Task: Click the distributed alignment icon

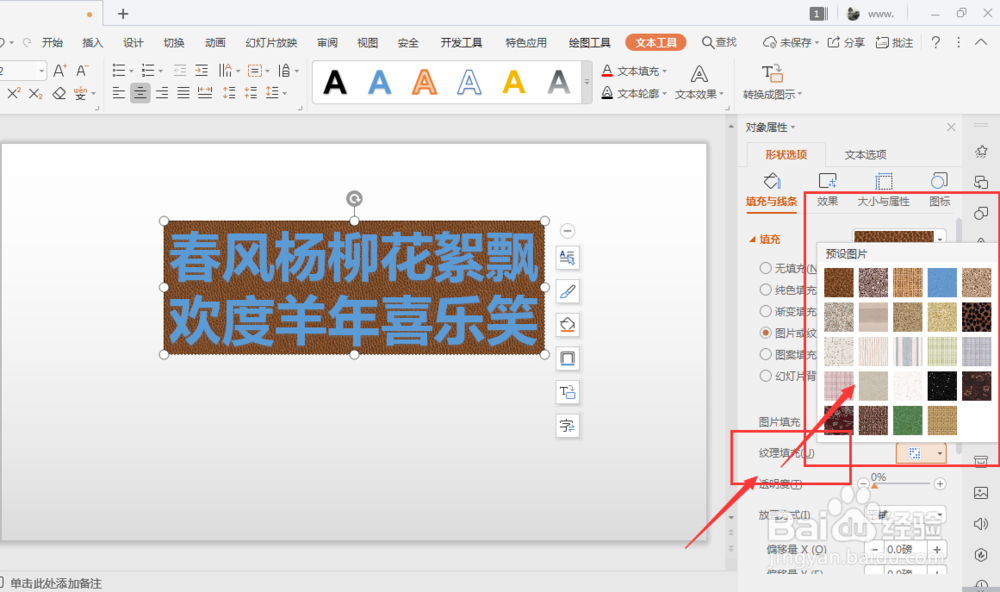Action: point(205,93)
